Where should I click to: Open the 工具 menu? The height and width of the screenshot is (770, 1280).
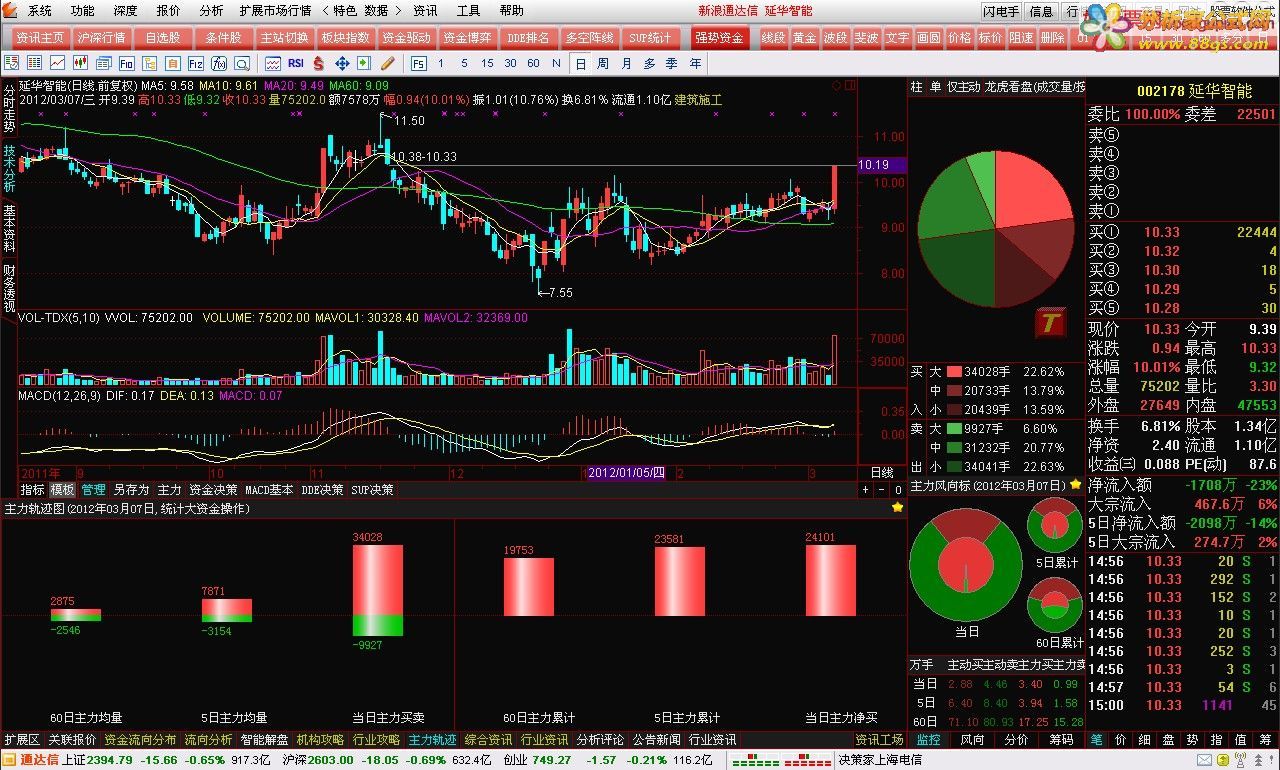tap(468, 11)
